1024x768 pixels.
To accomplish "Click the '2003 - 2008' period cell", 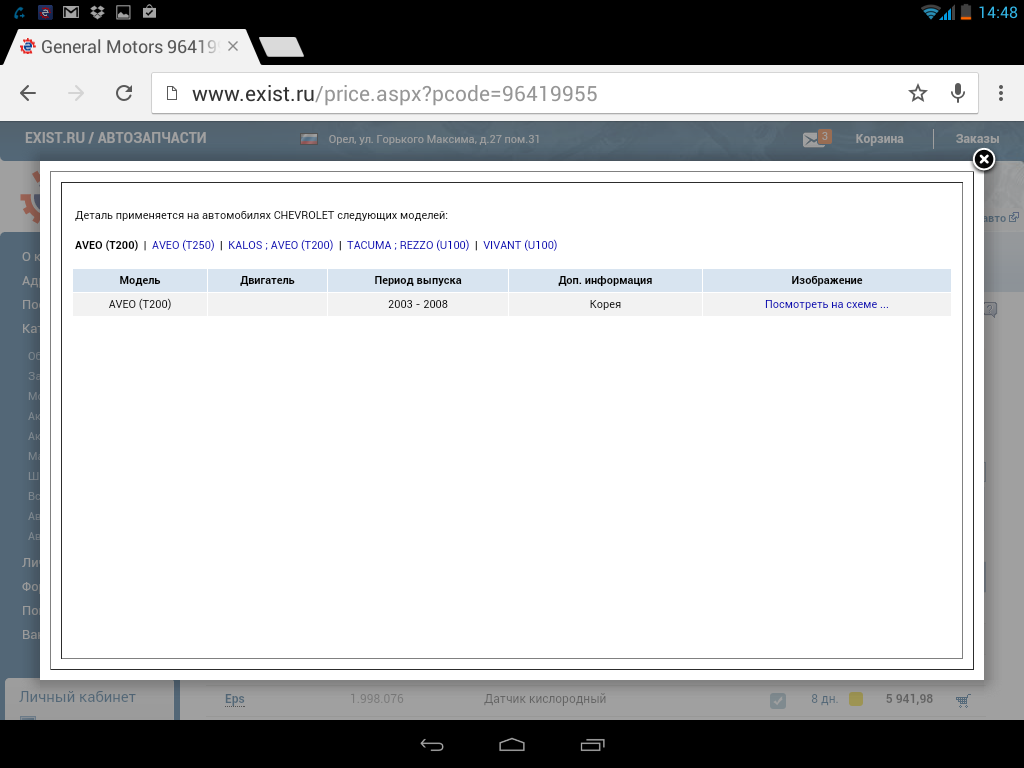I will (418, 304).
